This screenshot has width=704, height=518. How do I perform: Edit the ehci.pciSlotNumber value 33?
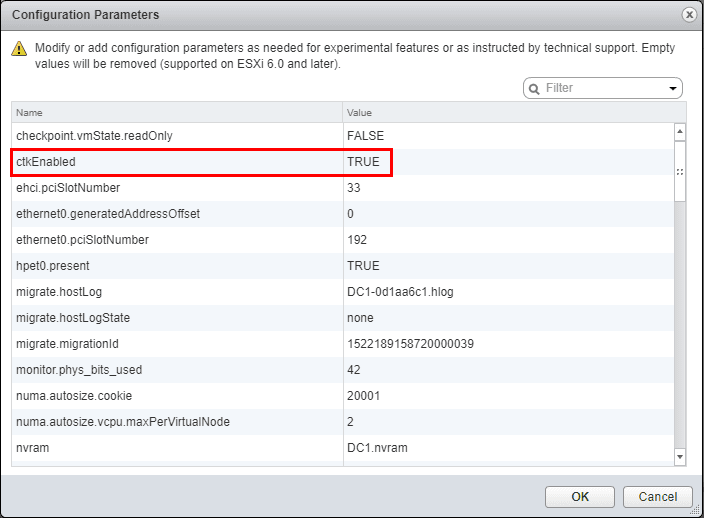click(354, 187)
